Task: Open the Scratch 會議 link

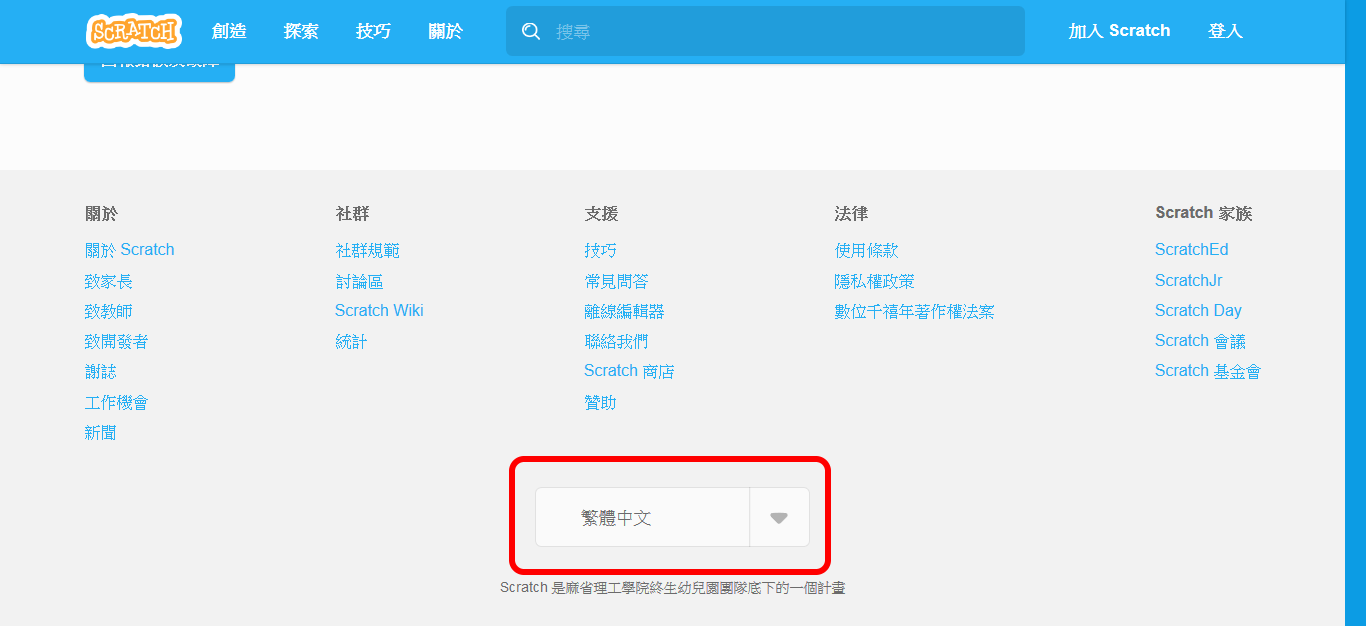Action: click(1200, 341)
